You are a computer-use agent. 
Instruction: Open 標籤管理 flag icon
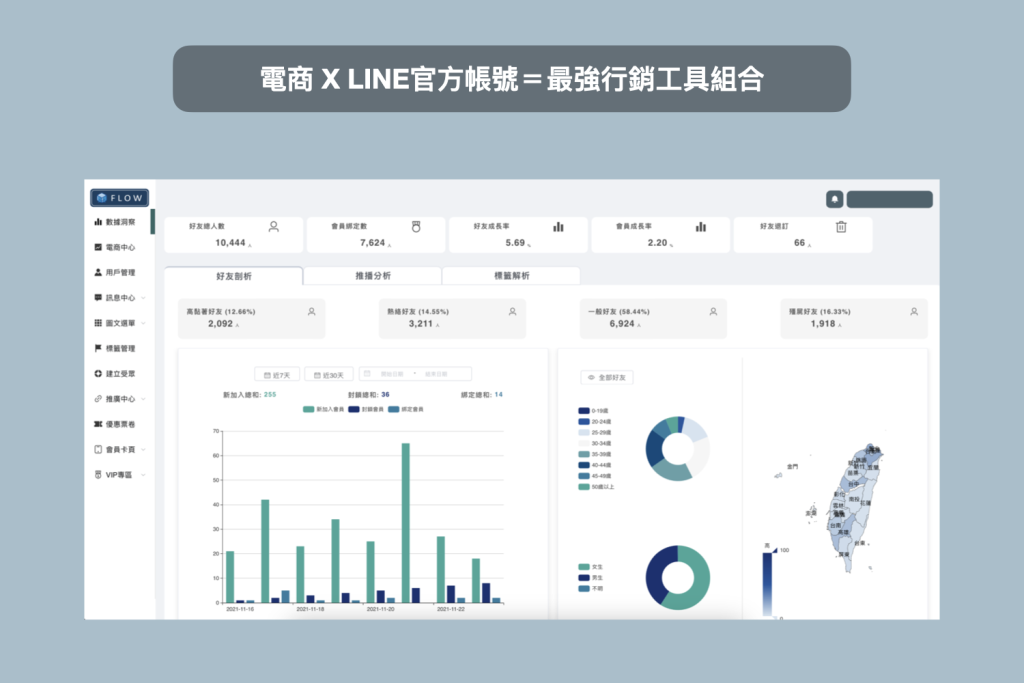pyautogui.click(x=98, y=348)
